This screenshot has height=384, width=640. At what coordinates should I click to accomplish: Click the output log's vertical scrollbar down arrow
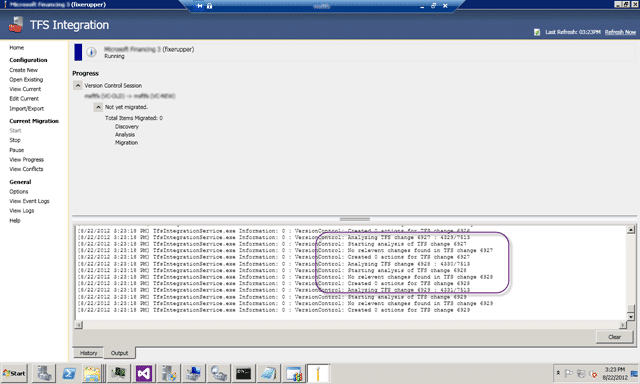tap(631, 317)
